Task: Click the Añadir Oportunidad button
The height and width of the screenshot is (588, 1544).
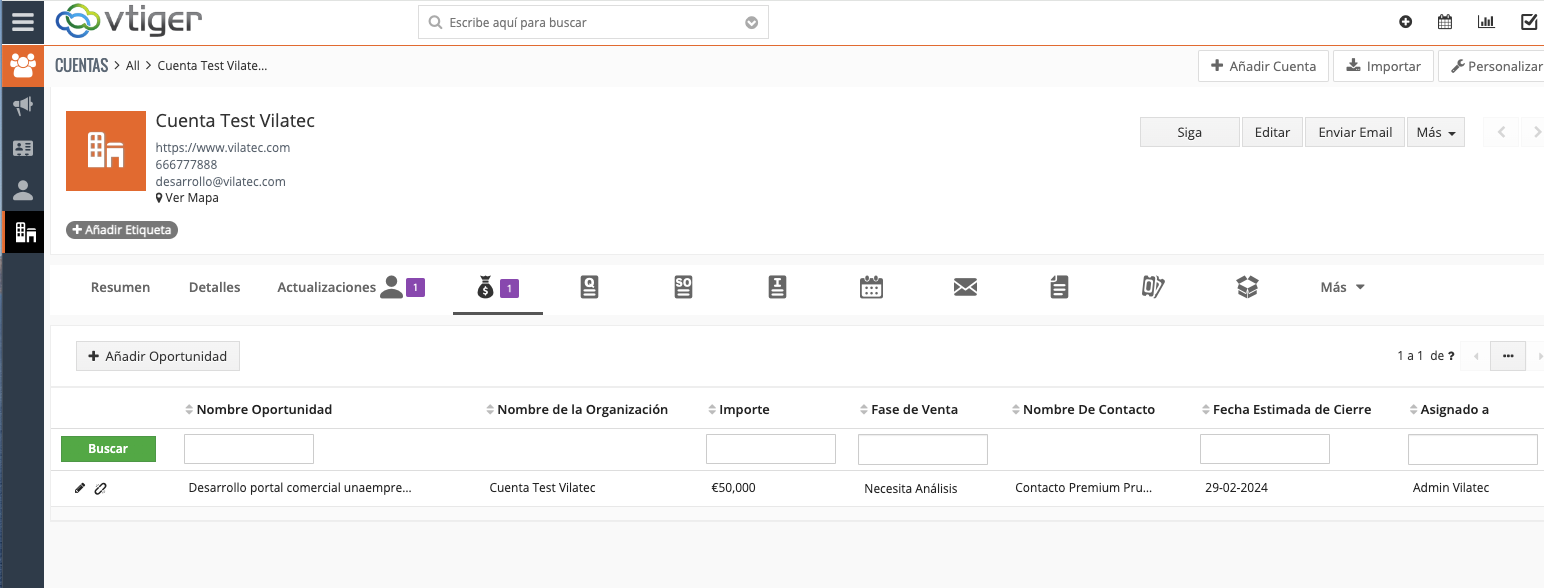Action: coord(158,356)
